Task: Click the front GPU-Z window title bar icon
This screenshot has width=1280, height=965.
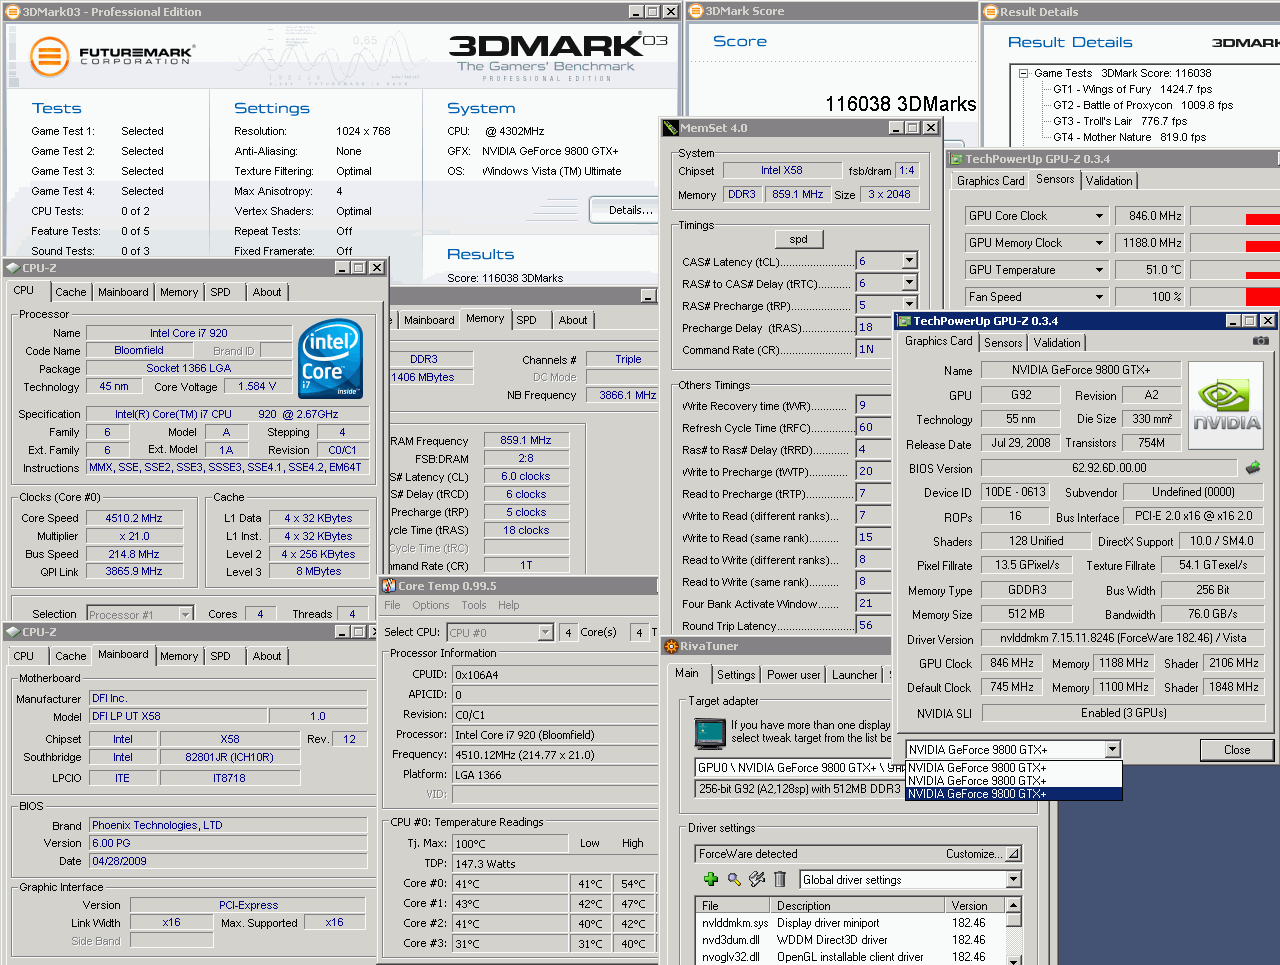Action: coord(904,321)
